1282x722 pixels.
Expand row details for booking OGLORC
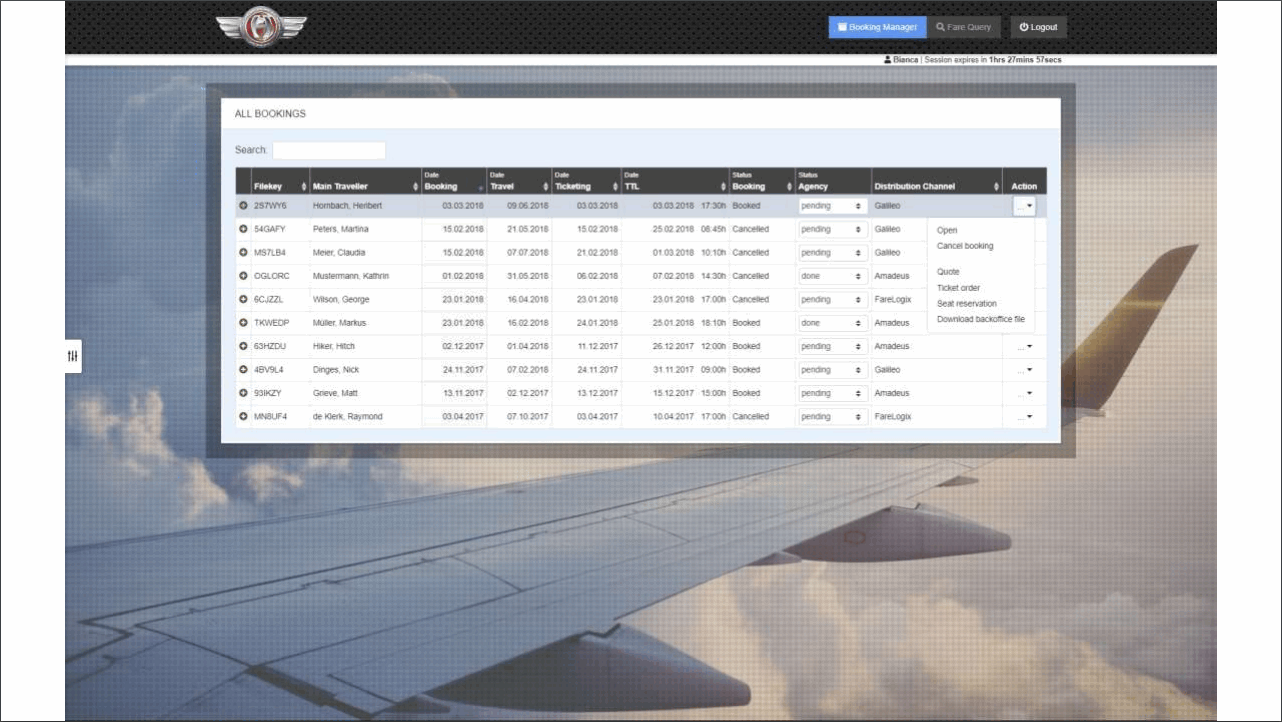243,276
